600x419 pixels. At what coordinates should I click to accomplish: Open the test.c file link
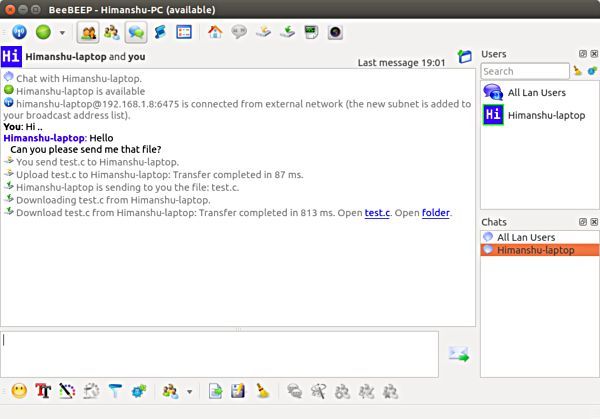coord(377,213)
